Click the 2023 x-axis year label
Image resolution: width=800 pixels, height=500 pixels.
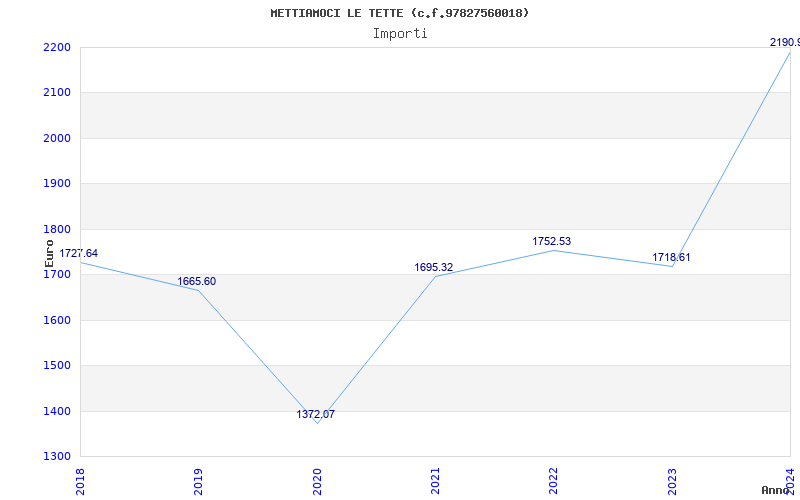point(672,479)
